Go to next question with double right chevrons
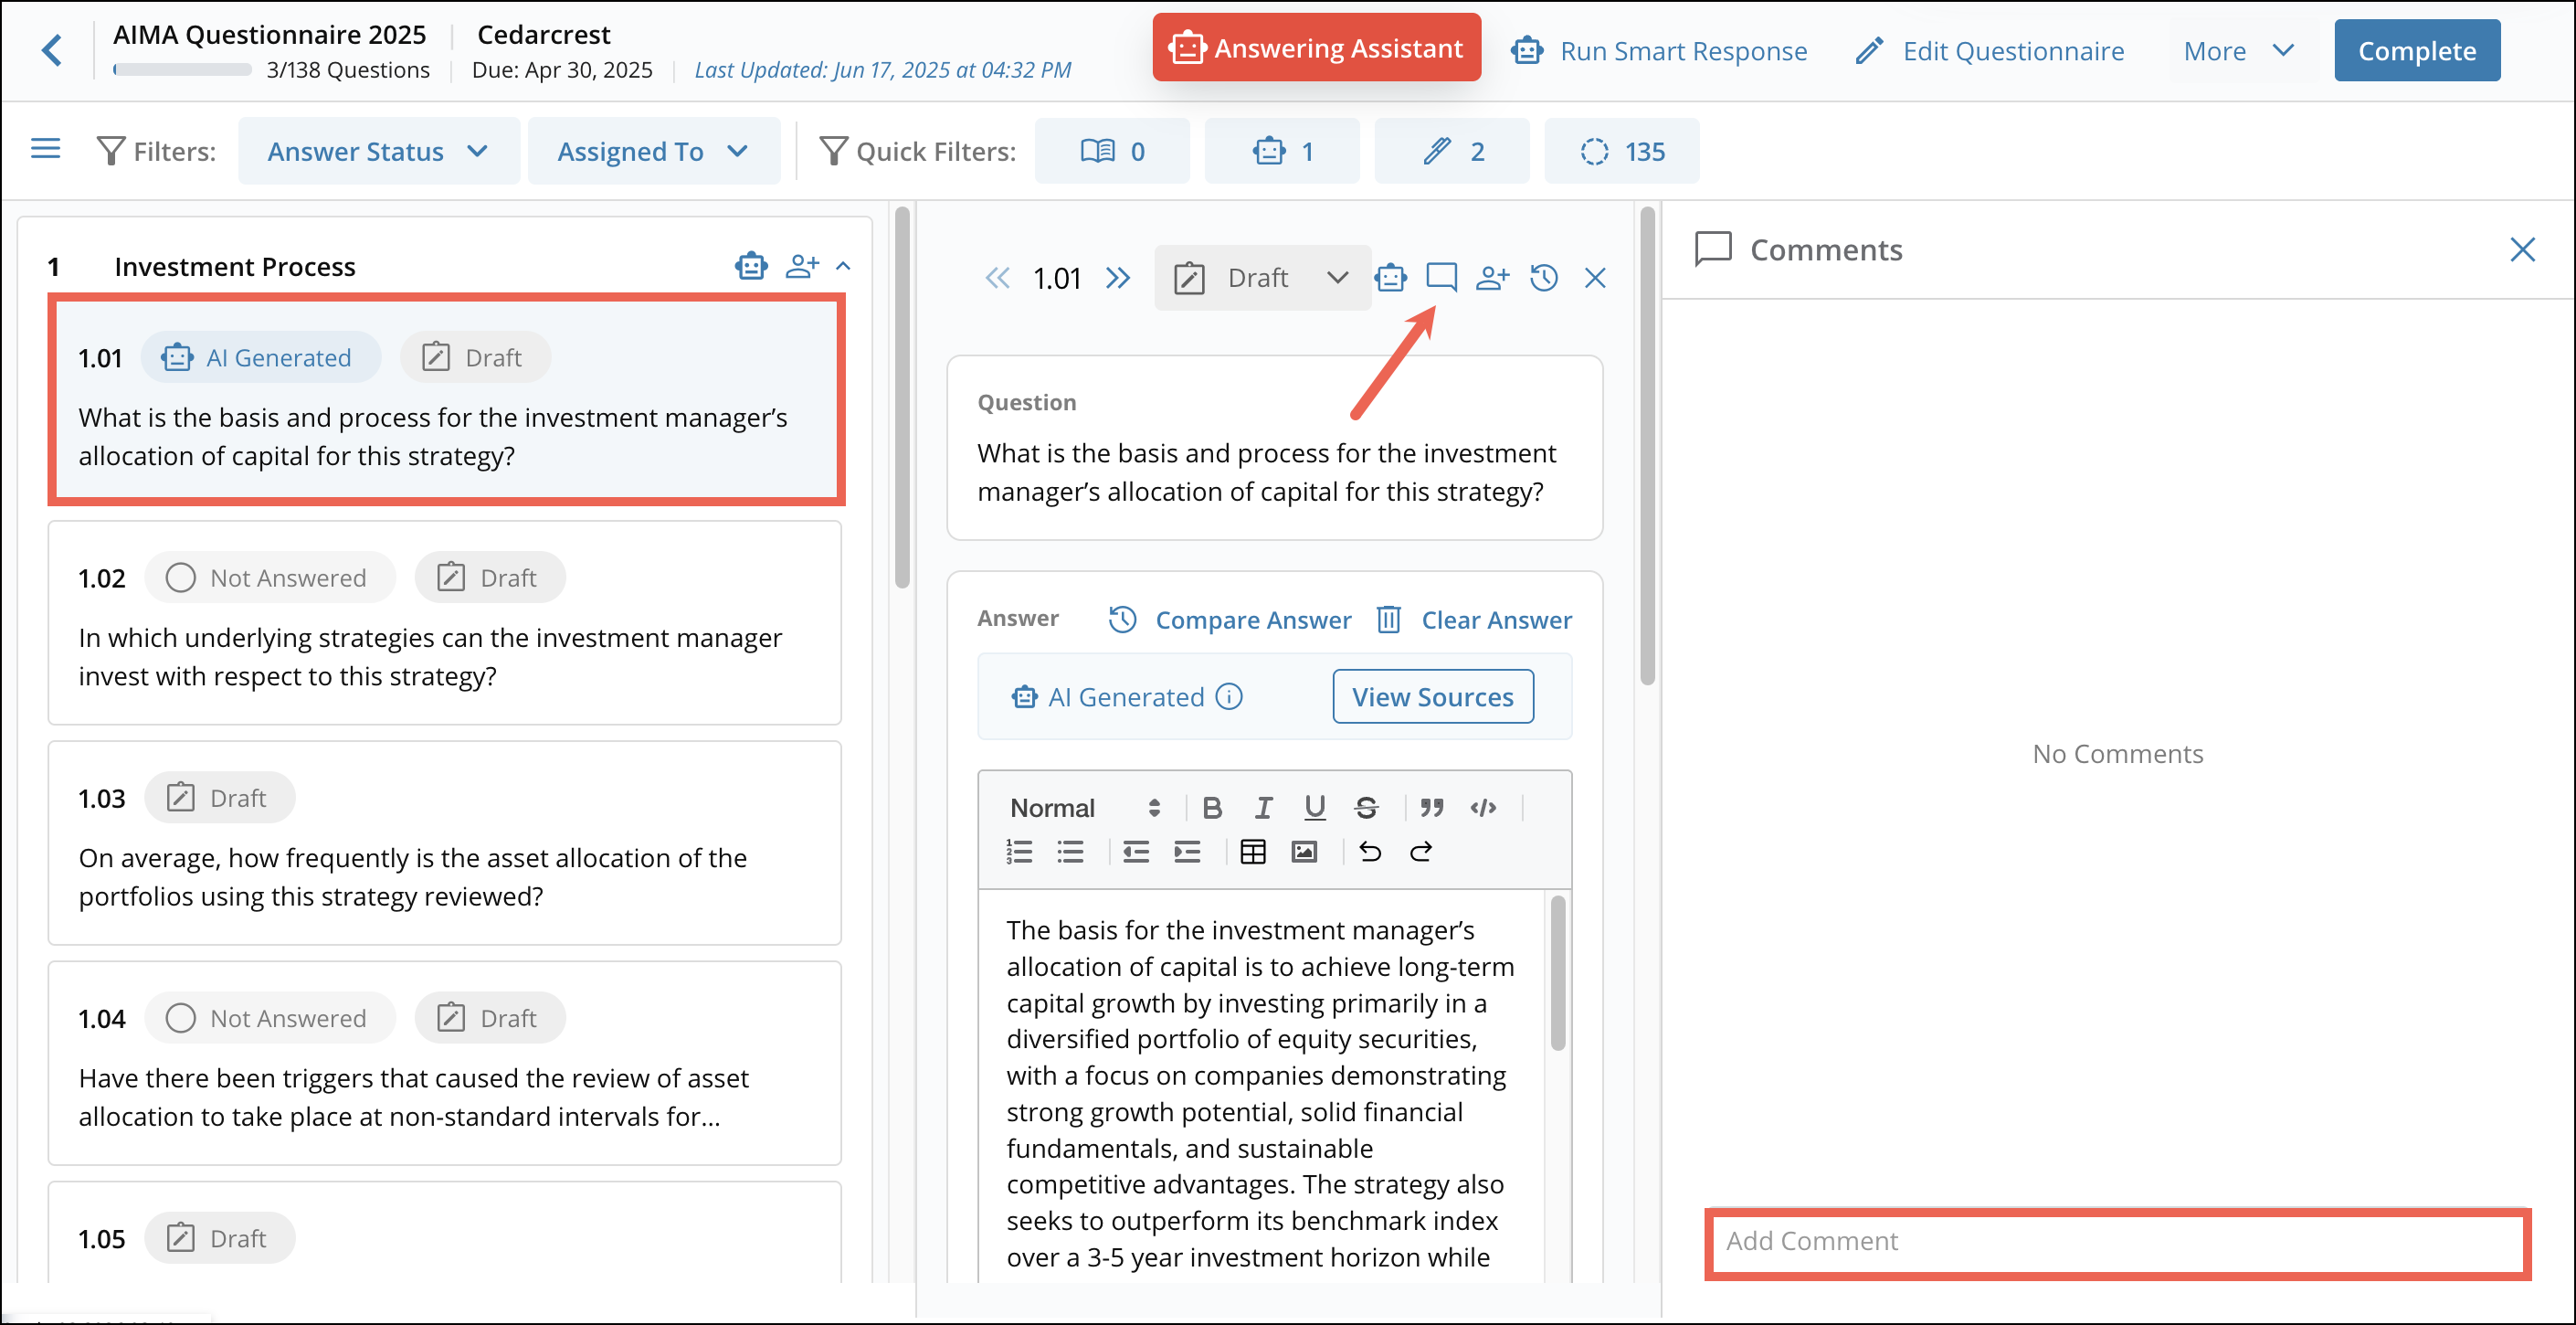 point(1118,277)
